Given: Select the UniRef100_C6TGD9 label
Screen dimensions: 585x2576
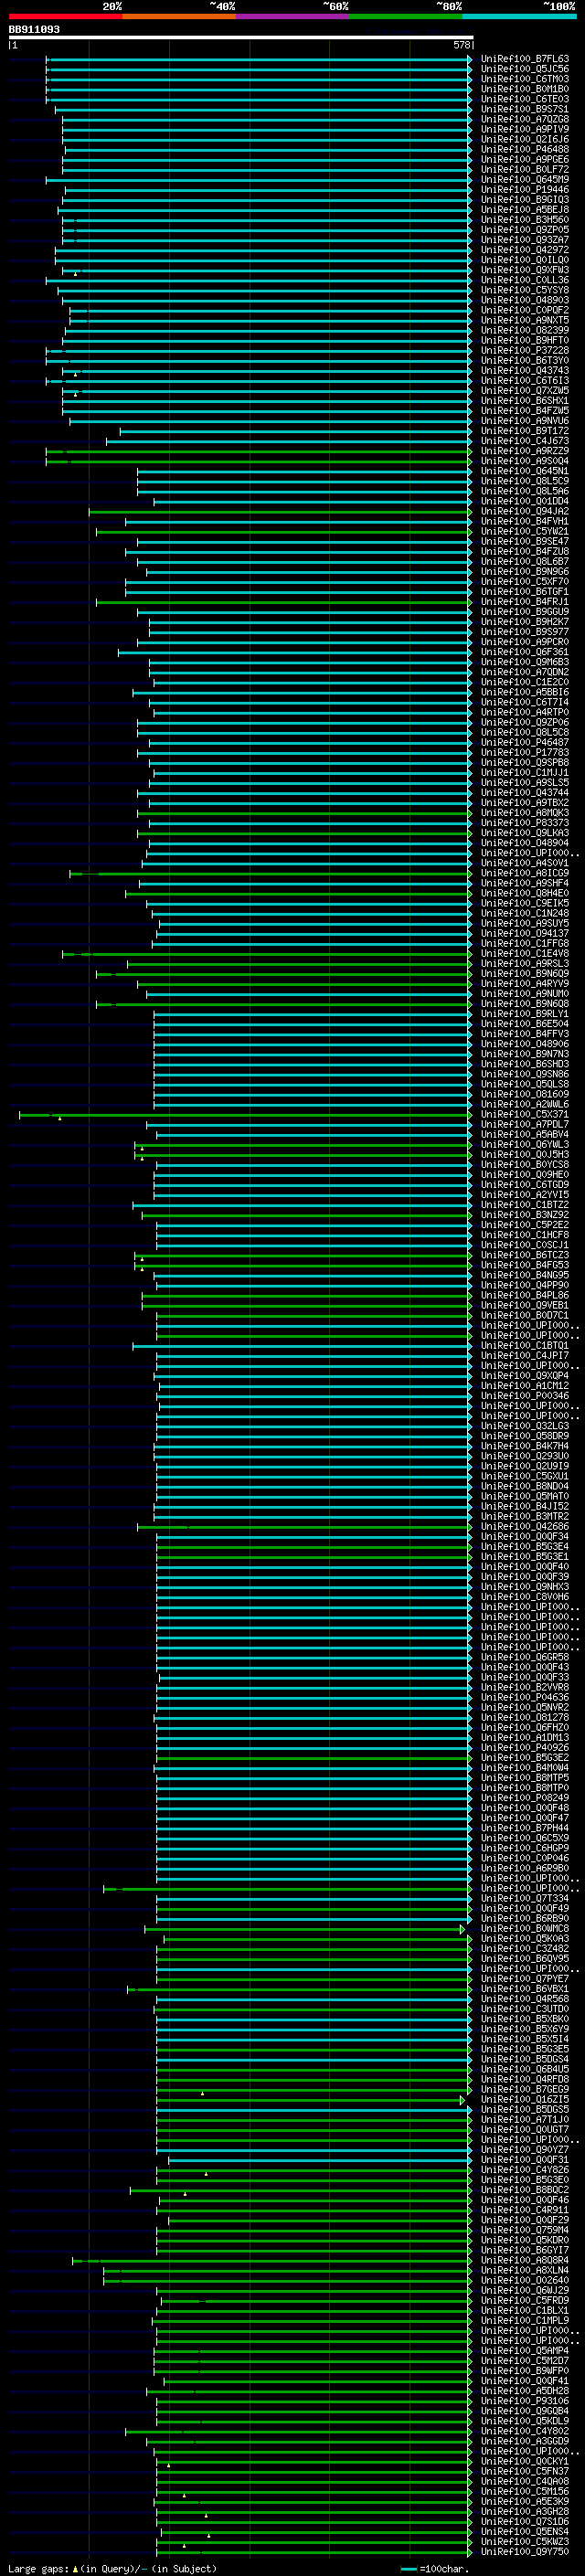Looking at the screenshot, I should click(525, 1185).
